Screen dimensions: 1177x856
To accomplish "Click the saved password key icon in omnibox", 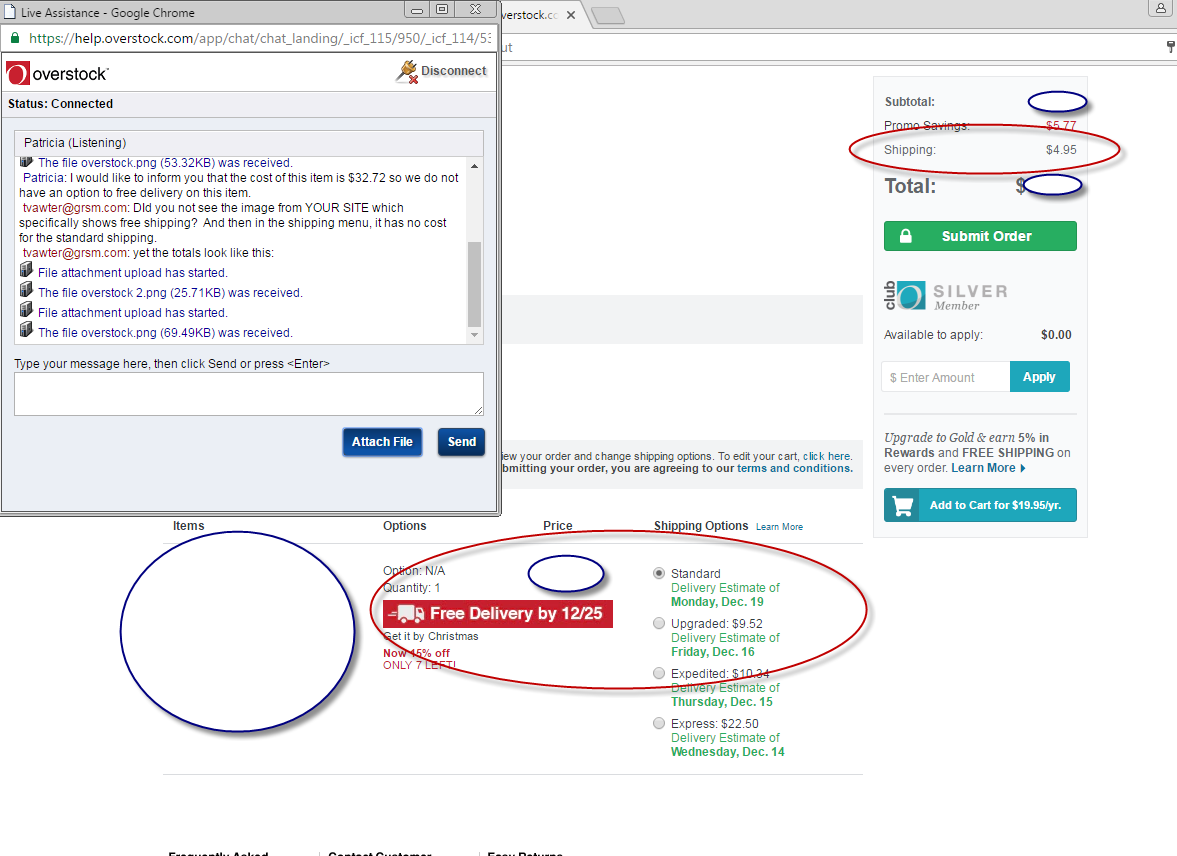I will tap(1170, 46).
